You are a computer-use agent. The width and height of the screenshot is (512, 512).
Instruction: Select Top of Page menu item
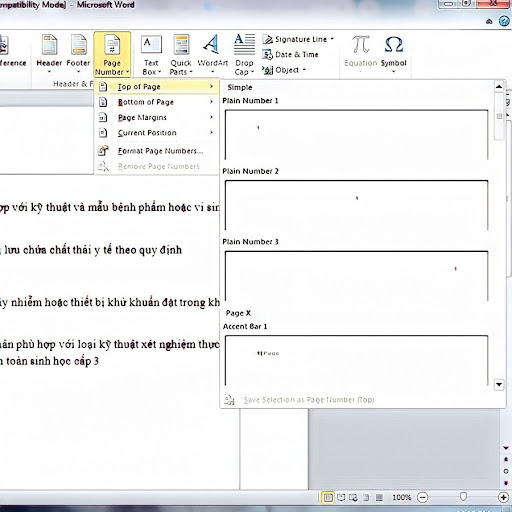coord(157,87)
